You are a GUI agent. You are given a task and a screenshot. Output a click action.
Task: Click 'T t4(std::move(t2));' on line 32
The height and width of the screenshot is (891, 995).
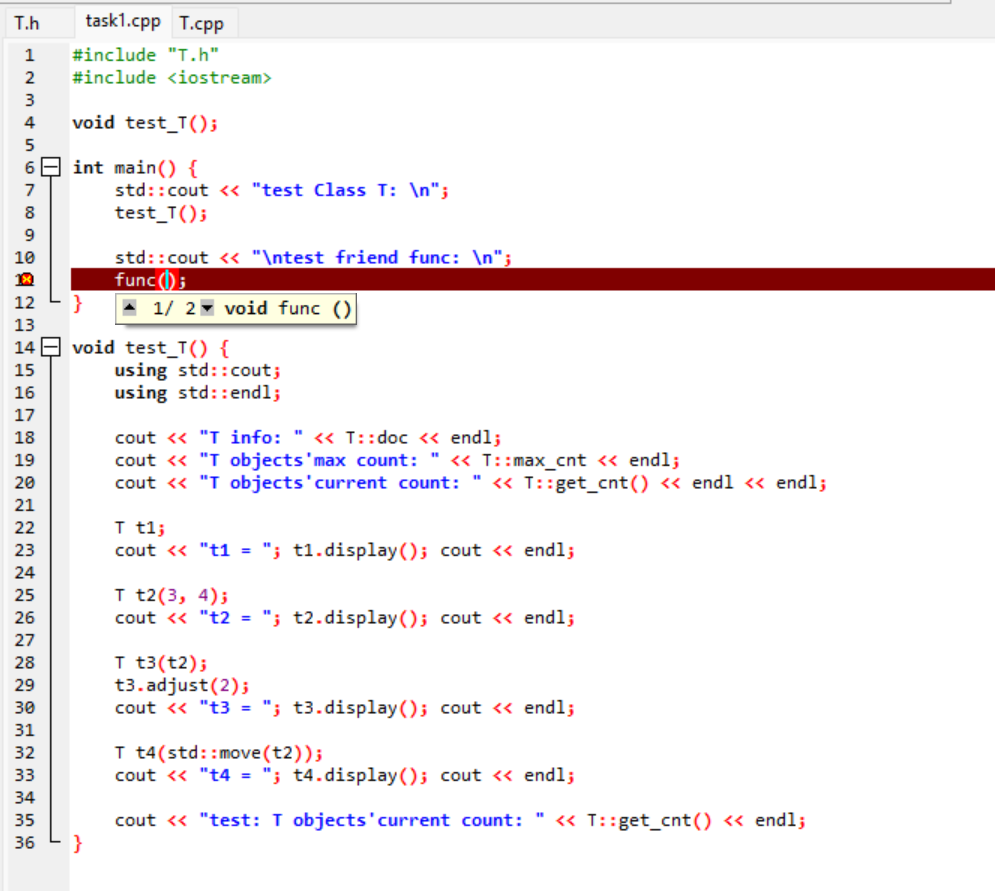(x=219, y=753)
